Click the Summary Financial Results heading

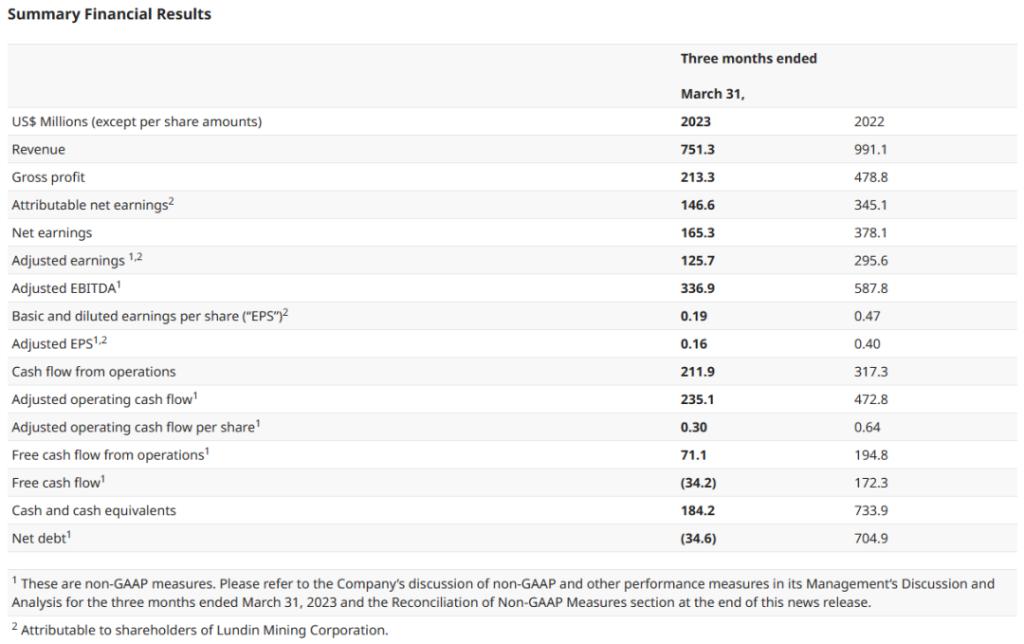(109, 14)
